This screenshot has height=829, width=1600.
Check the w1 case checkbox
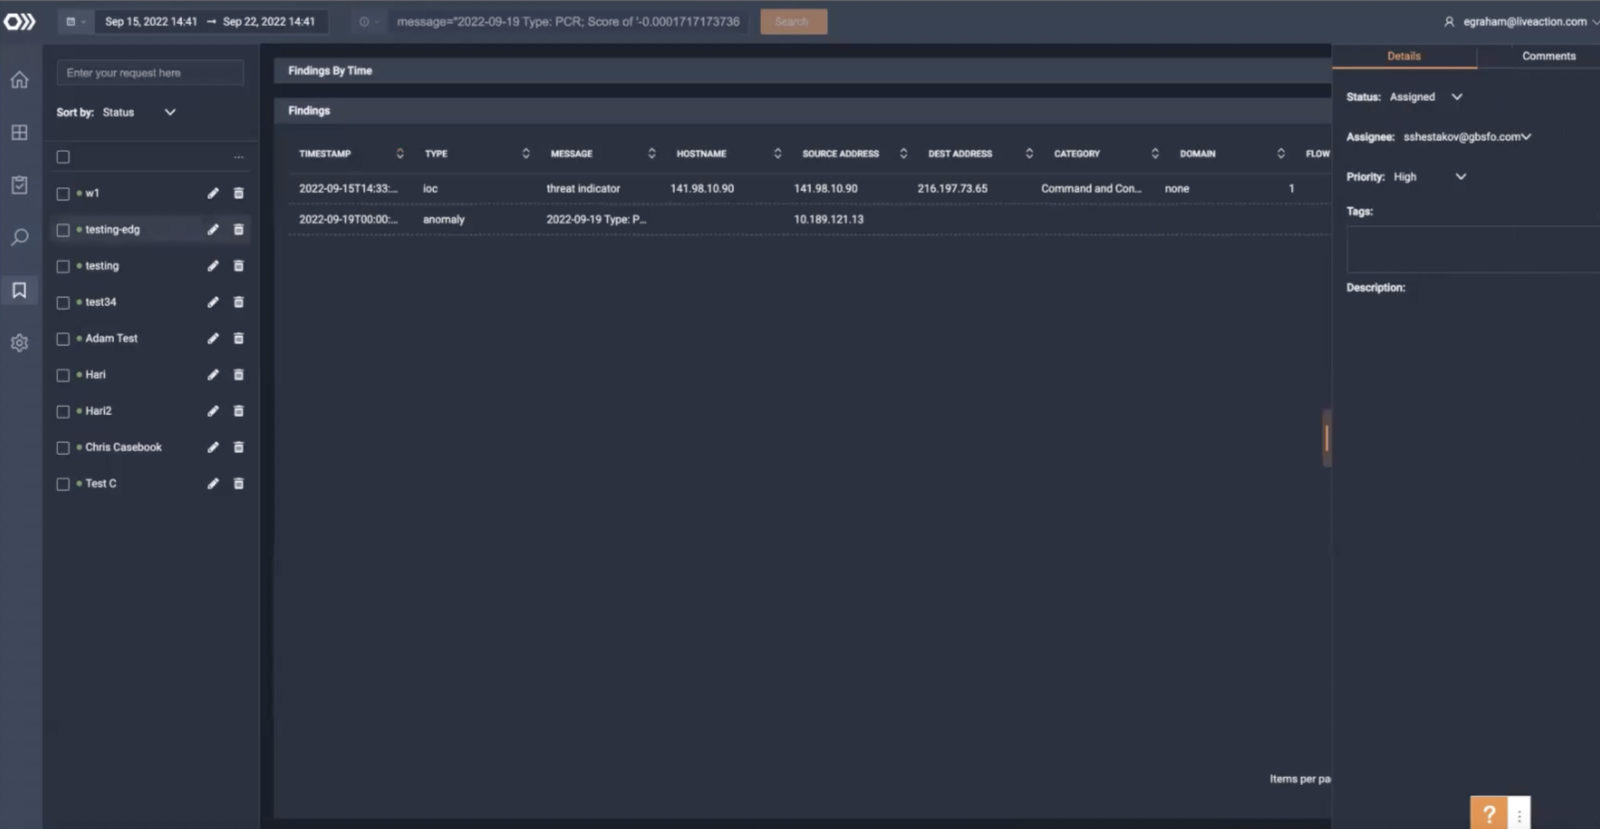click(63, 194)
